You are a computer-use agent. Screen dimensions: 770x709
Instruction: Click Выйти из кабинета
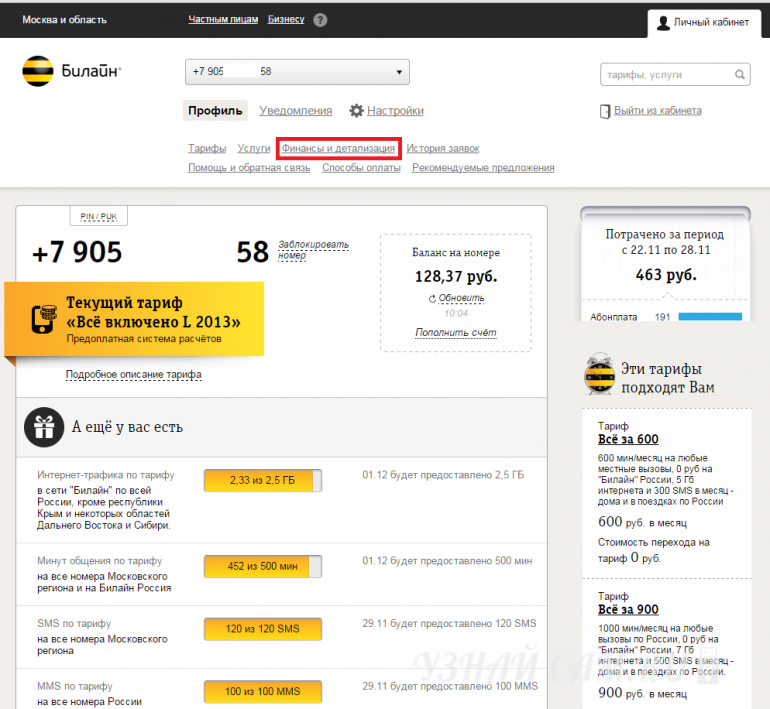[658, 110]
